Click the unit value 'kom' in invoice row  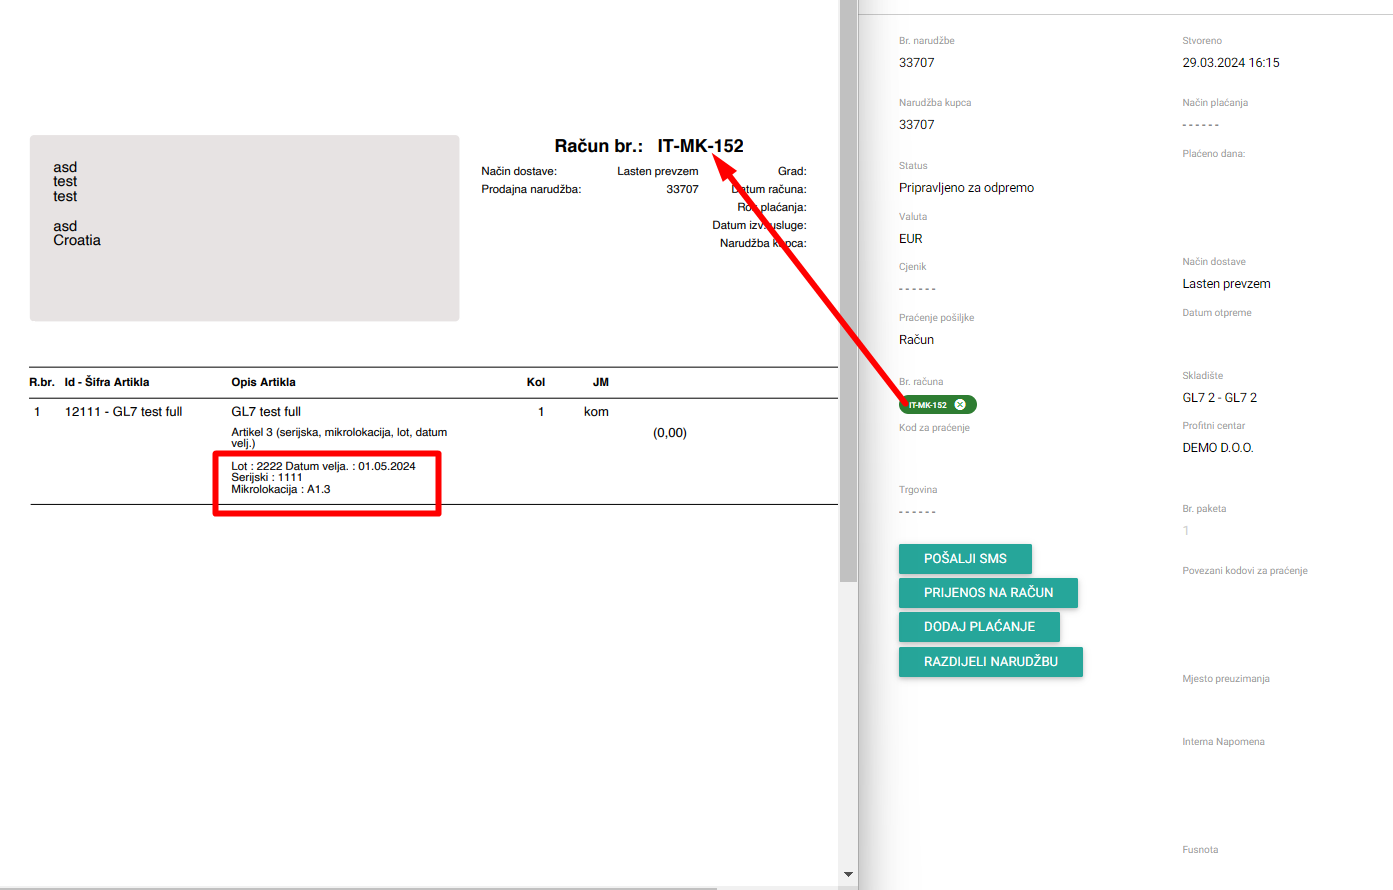[596, 412]
